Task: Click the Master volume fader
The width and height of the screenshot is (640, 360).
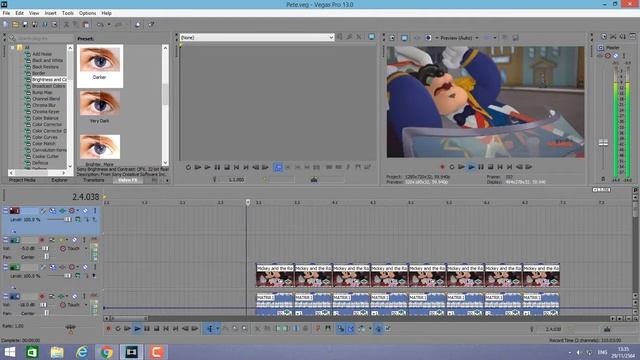Action: coord(603,142)
